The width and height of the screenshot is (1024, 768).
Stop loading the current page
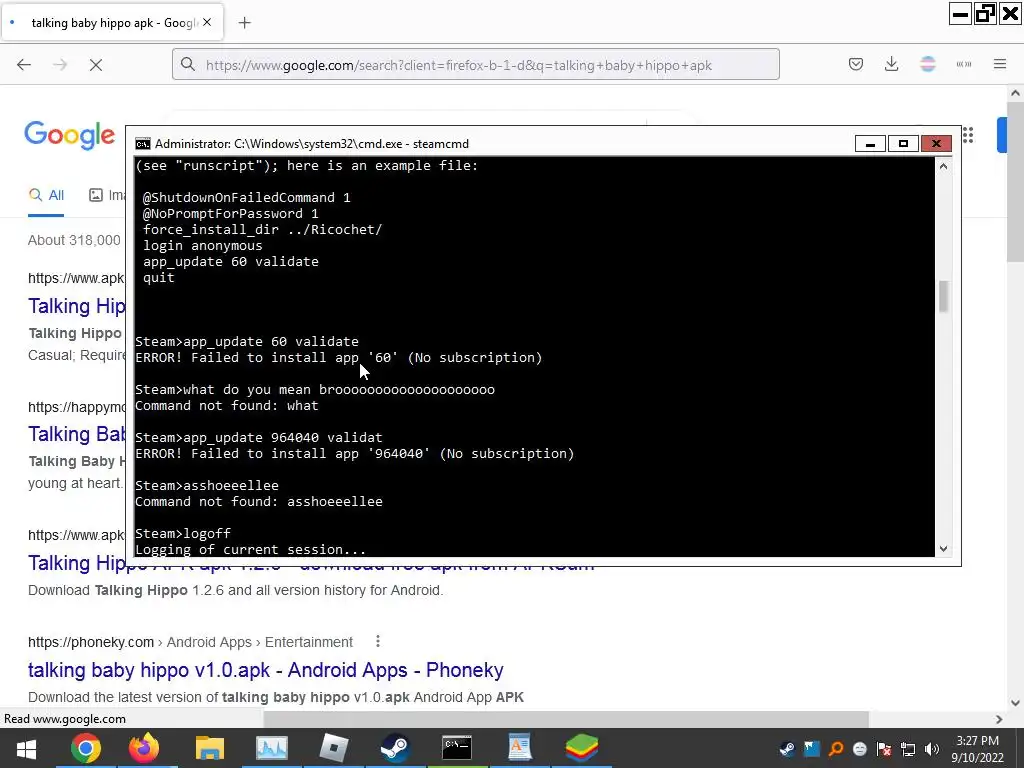pos(96,65)
